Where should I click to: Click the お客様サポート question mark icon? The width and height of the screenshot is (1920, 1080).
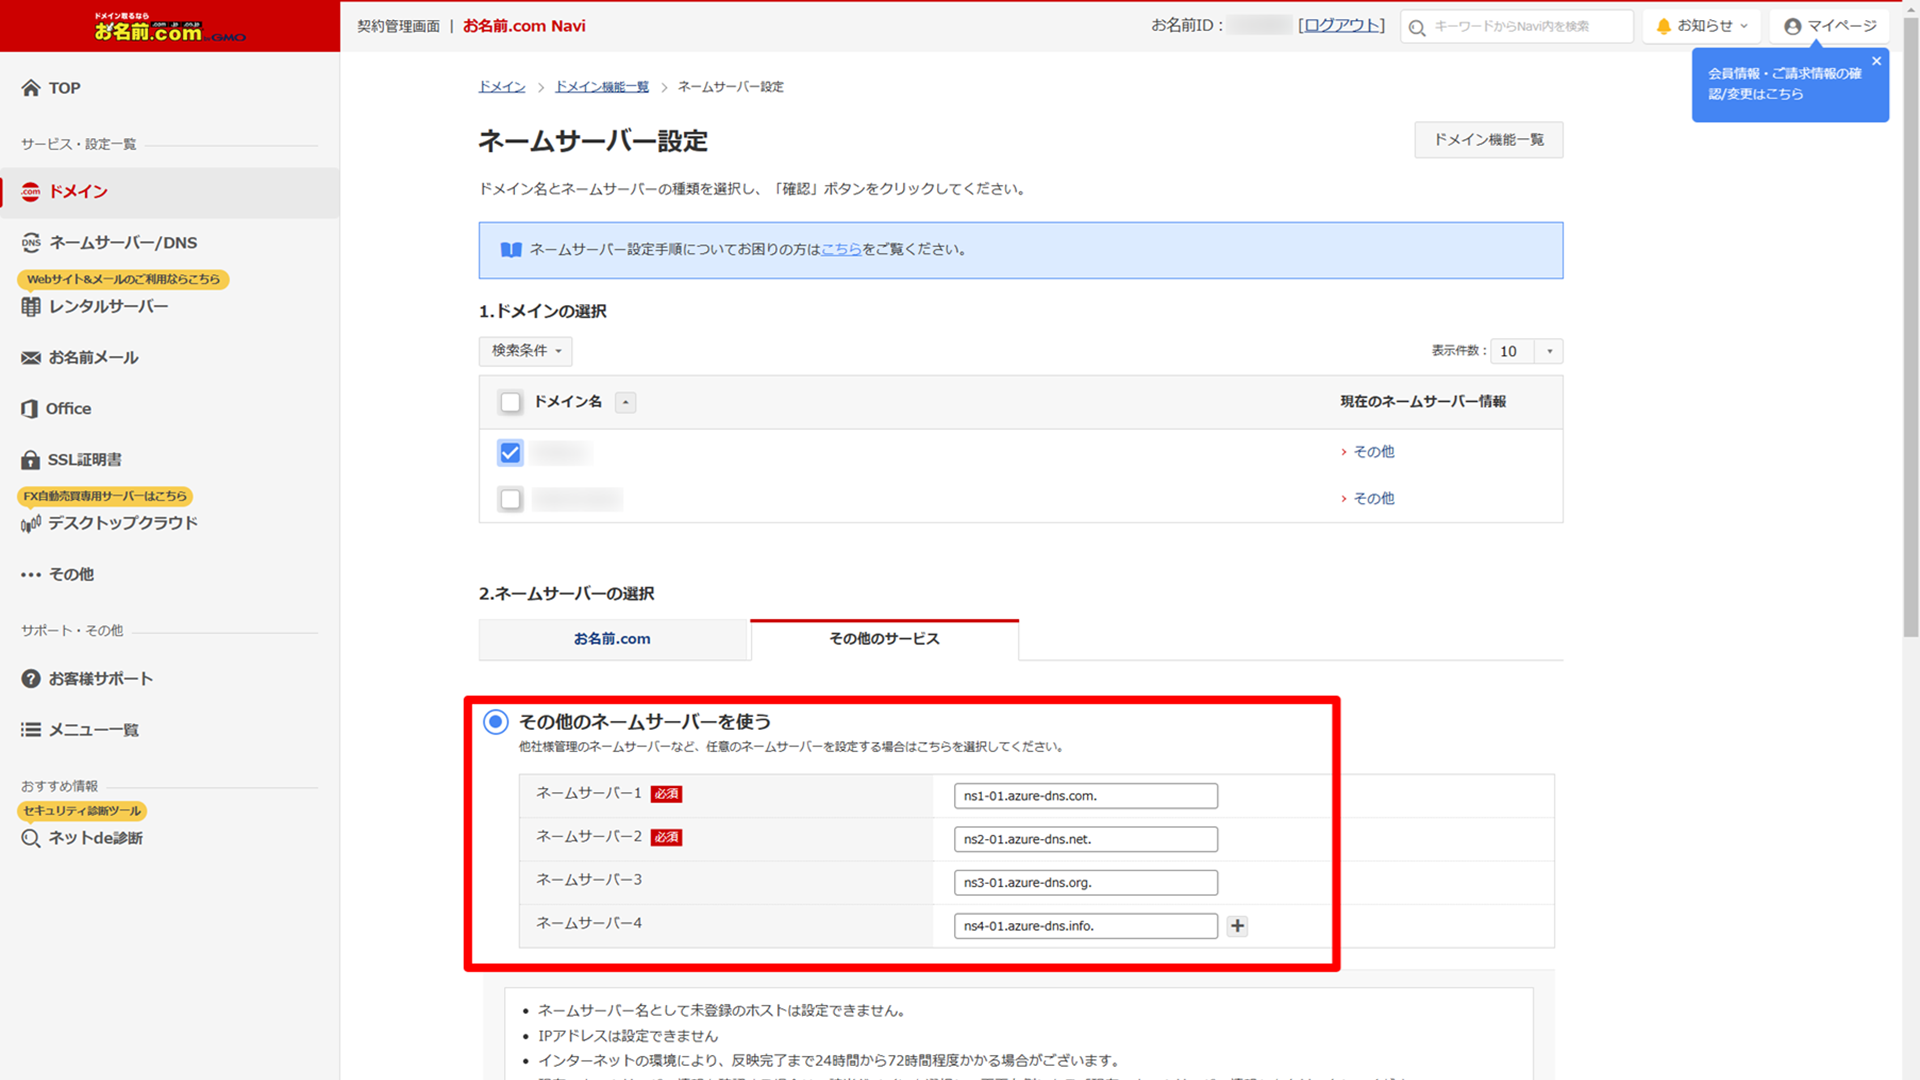(31, 679)
